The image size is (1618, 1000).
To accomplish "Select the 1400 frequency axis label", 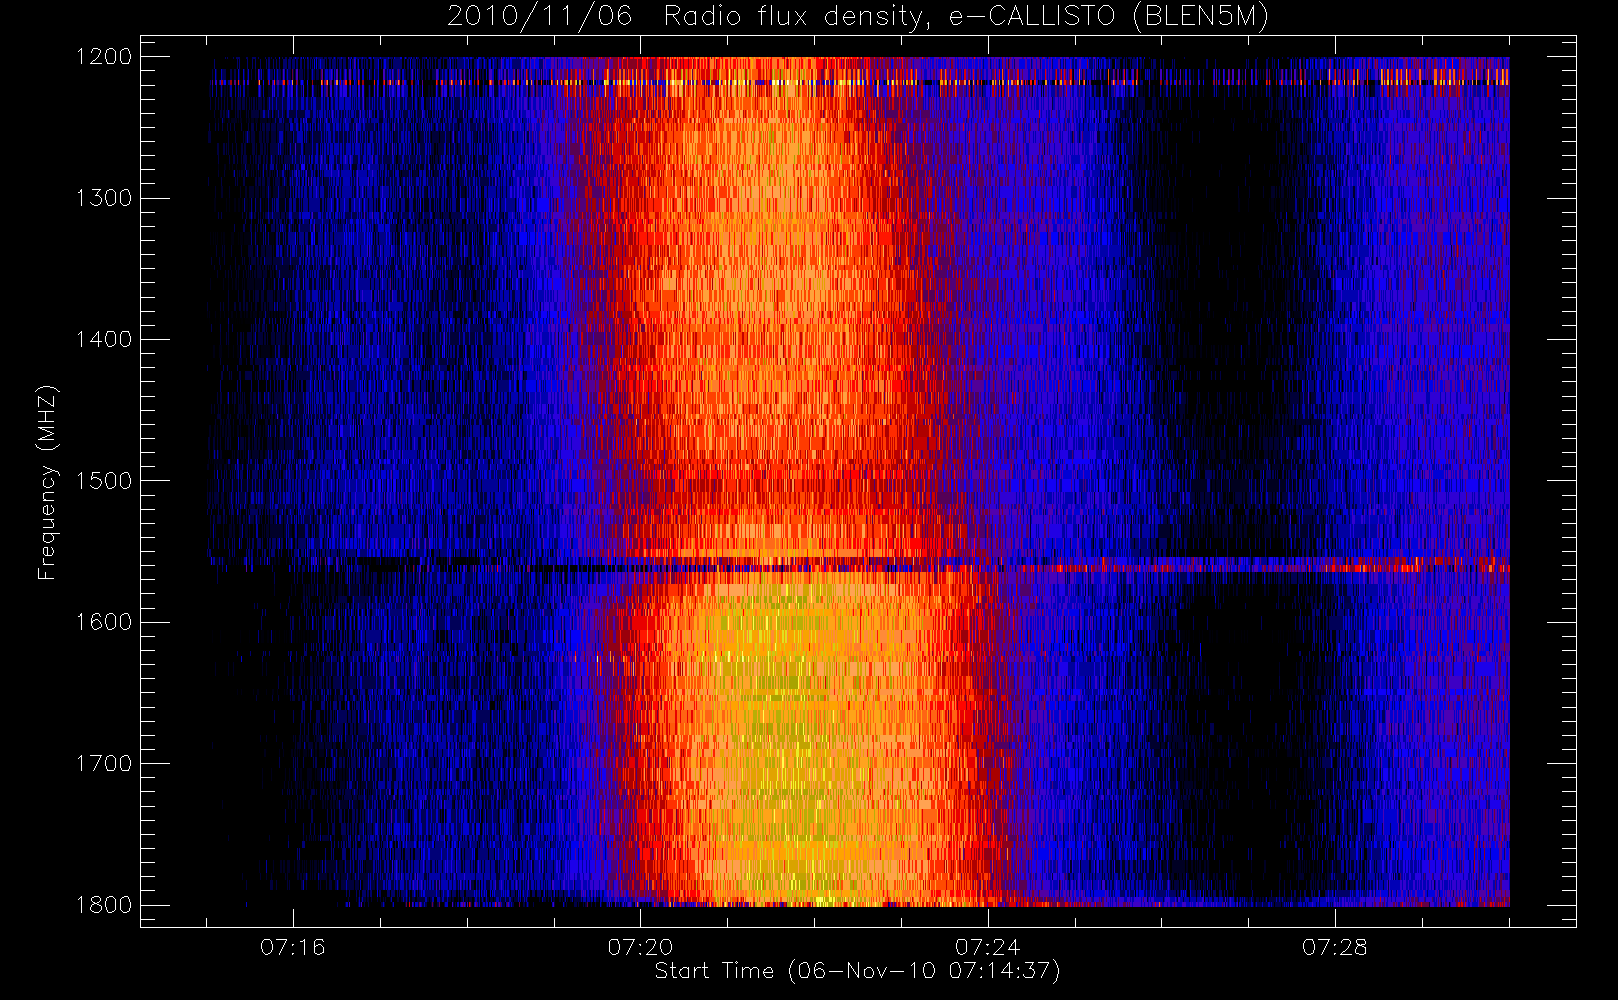I will [x=104, y=339].
